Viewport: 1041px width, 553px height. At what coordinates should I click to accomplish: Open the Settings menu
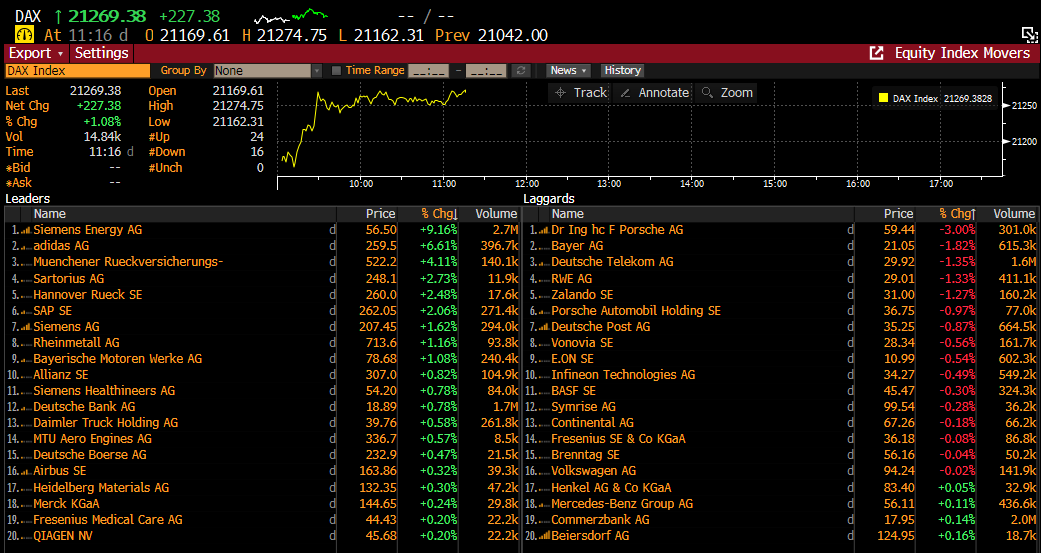102,53
